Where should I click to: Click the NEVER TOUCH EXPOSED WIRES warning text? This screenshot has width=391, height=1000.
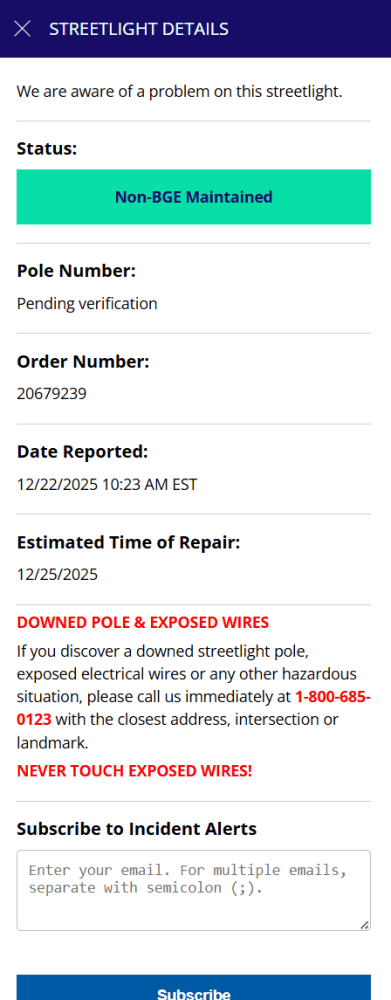coord(135,771)
